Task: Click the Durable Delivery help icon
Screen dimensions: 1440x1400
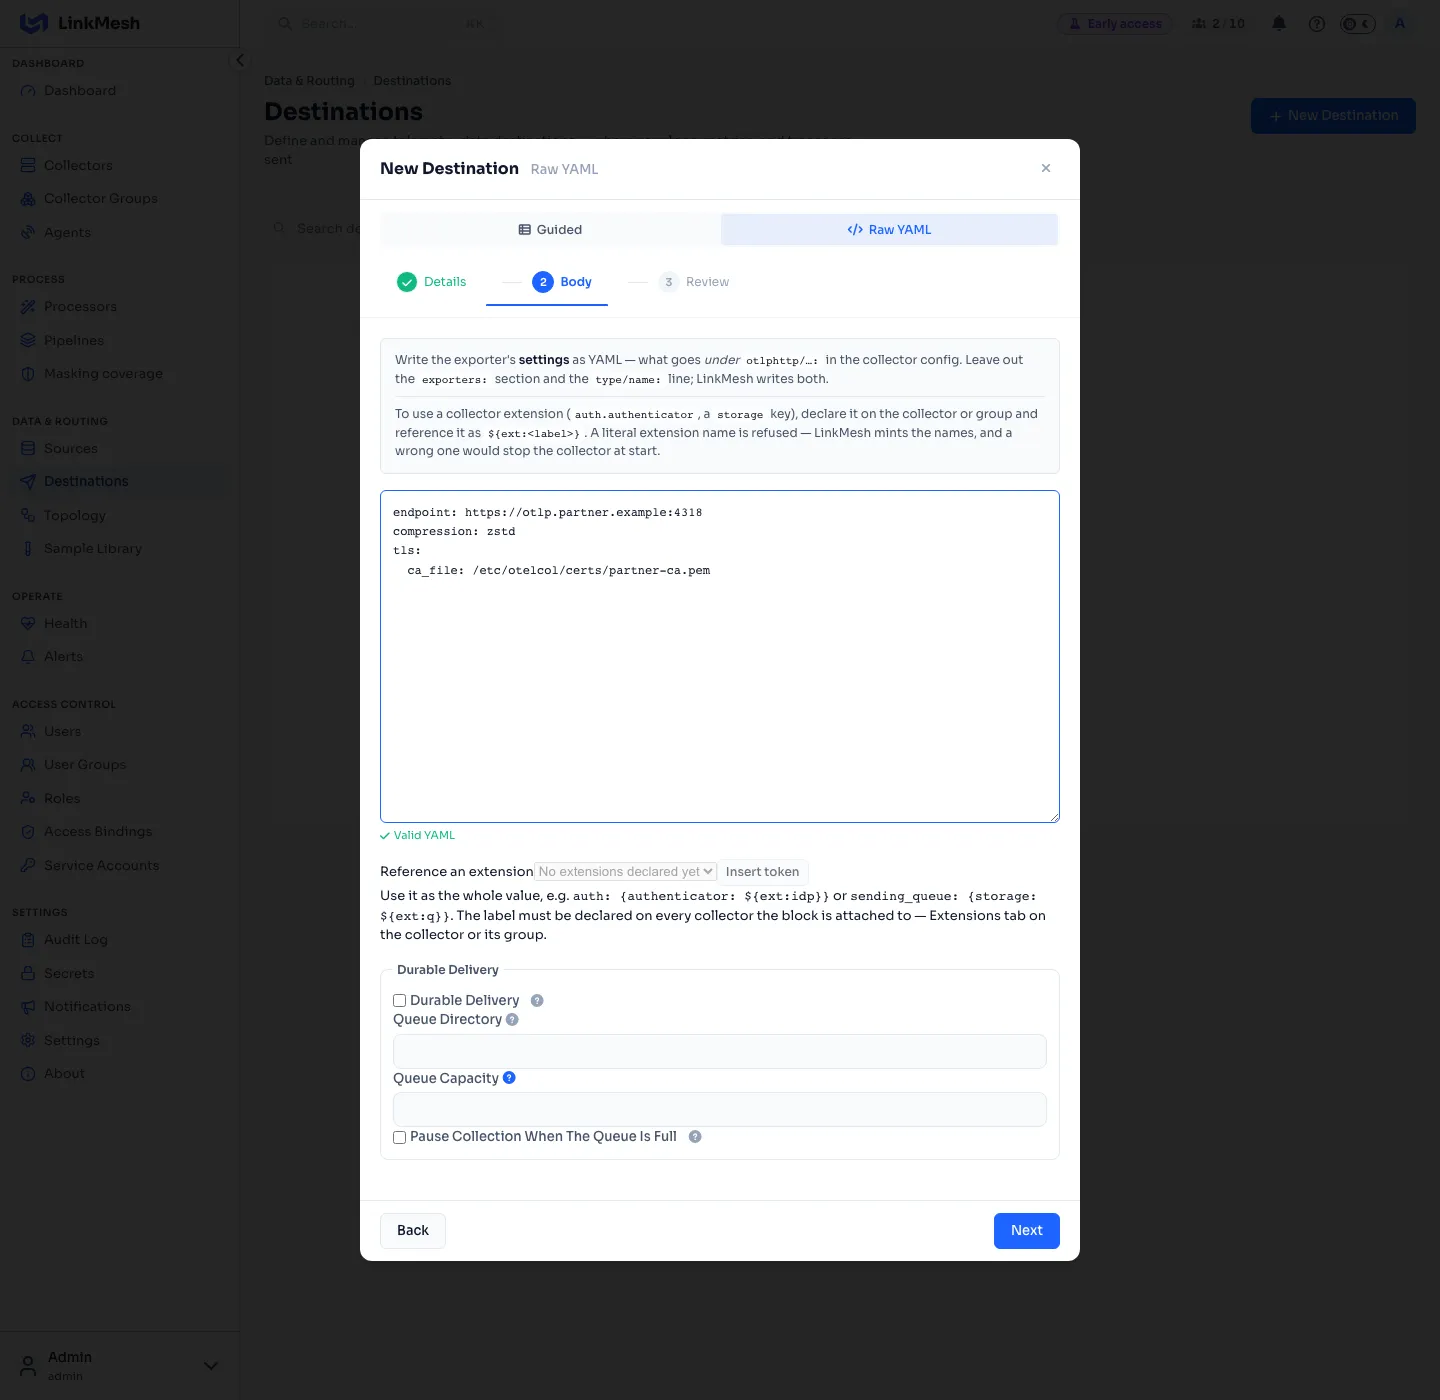Action: click(x=537, y=1001)
